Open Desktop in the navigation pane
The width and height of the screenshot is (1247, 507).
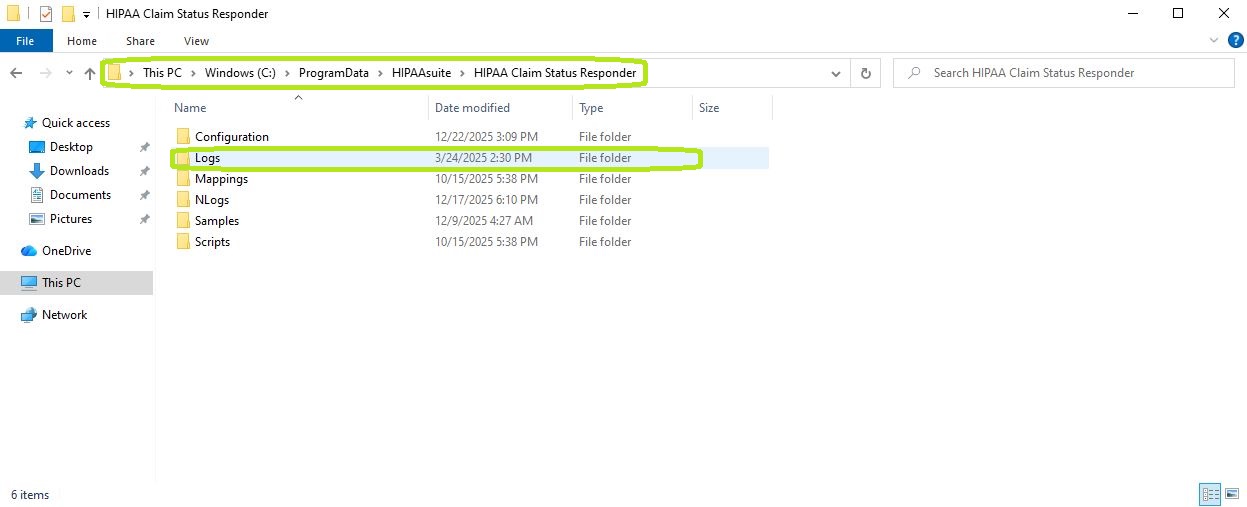click(x=71, y=147)
